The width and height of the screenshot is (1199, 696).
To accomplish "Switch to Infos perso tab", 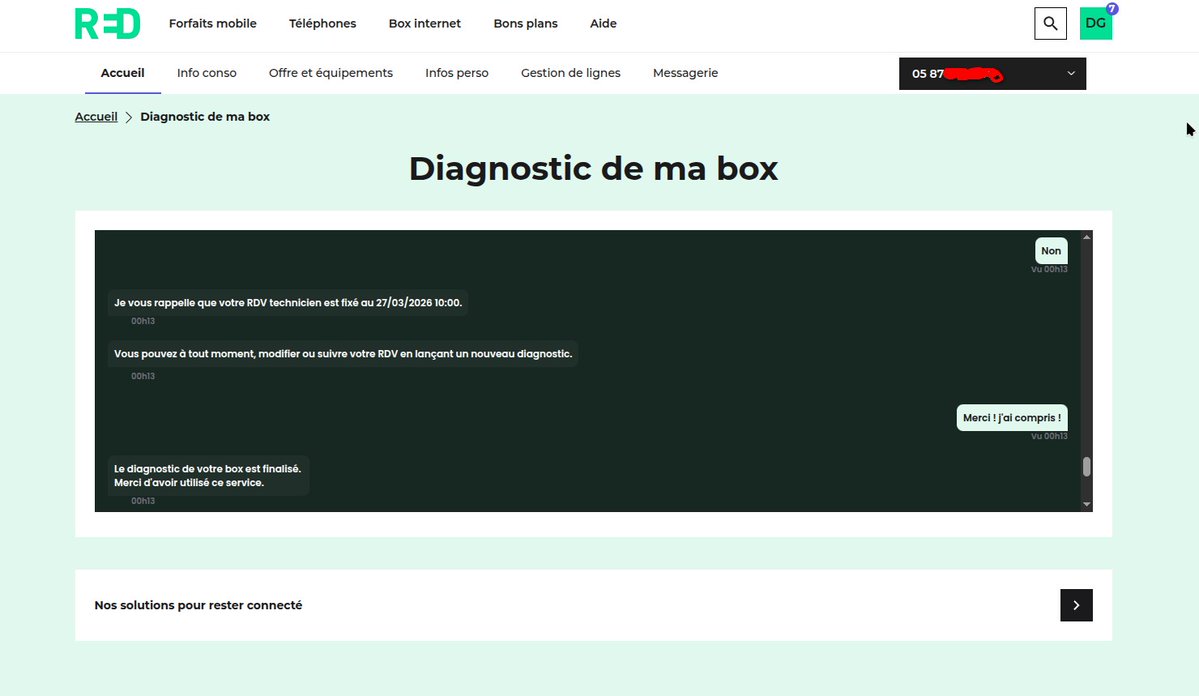I will pyautogui.click(x=457, y=73).
